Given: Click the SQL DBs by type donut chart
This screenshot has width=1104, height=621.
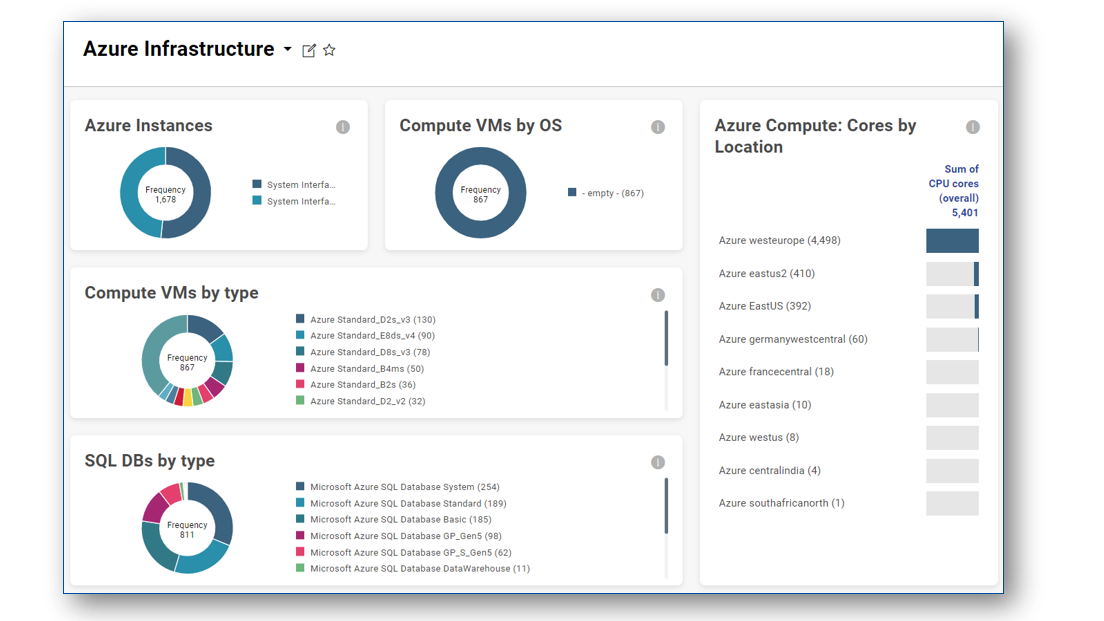Looking at the screenshot, I should [x=187, y=528].
